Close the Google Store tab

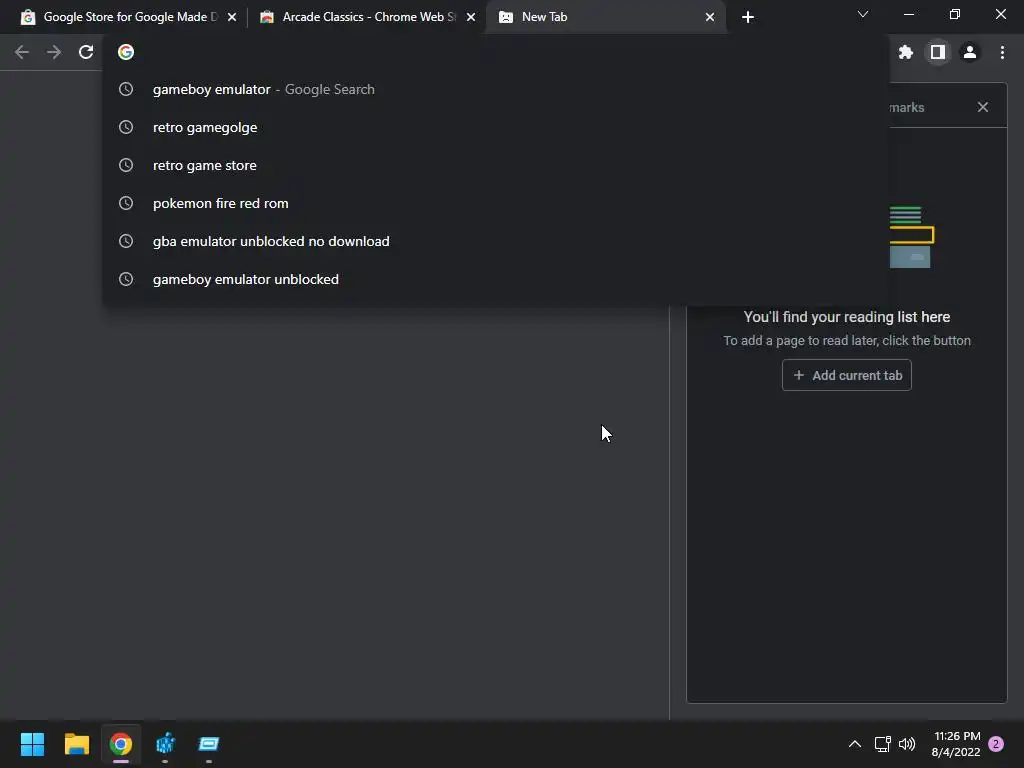click(232, 17)
